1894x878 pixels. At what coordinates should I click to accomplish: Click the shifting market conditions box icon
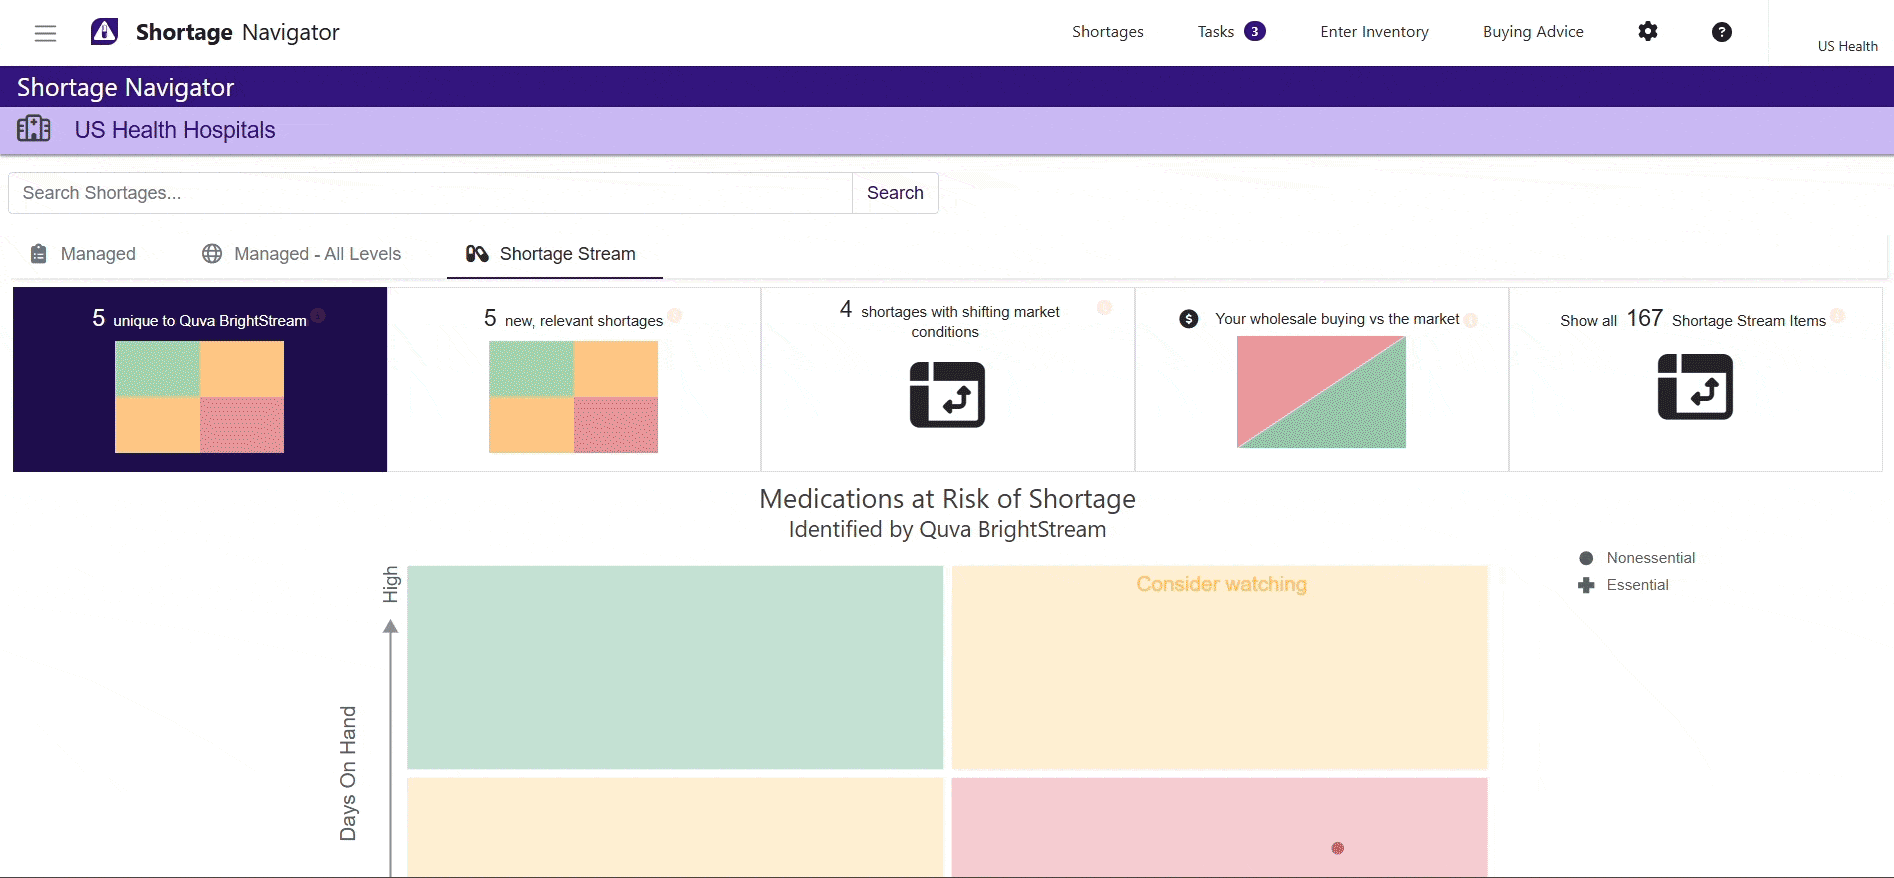pyautogui.click(x=947, y=395)
